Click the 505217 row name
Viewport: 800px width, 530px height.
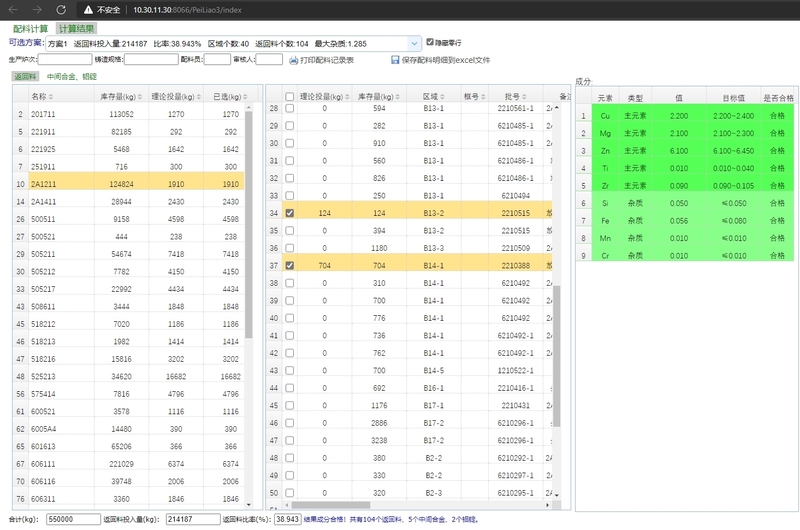pyautogui.click(x=43, y=289)
